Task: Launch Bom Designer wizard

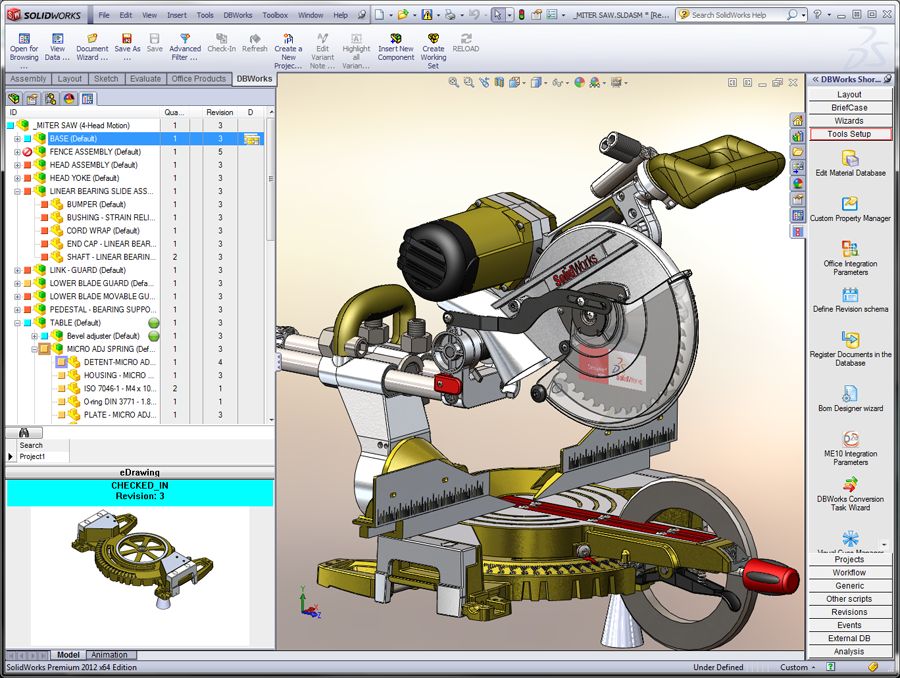Action: click(x=850, y=398)
